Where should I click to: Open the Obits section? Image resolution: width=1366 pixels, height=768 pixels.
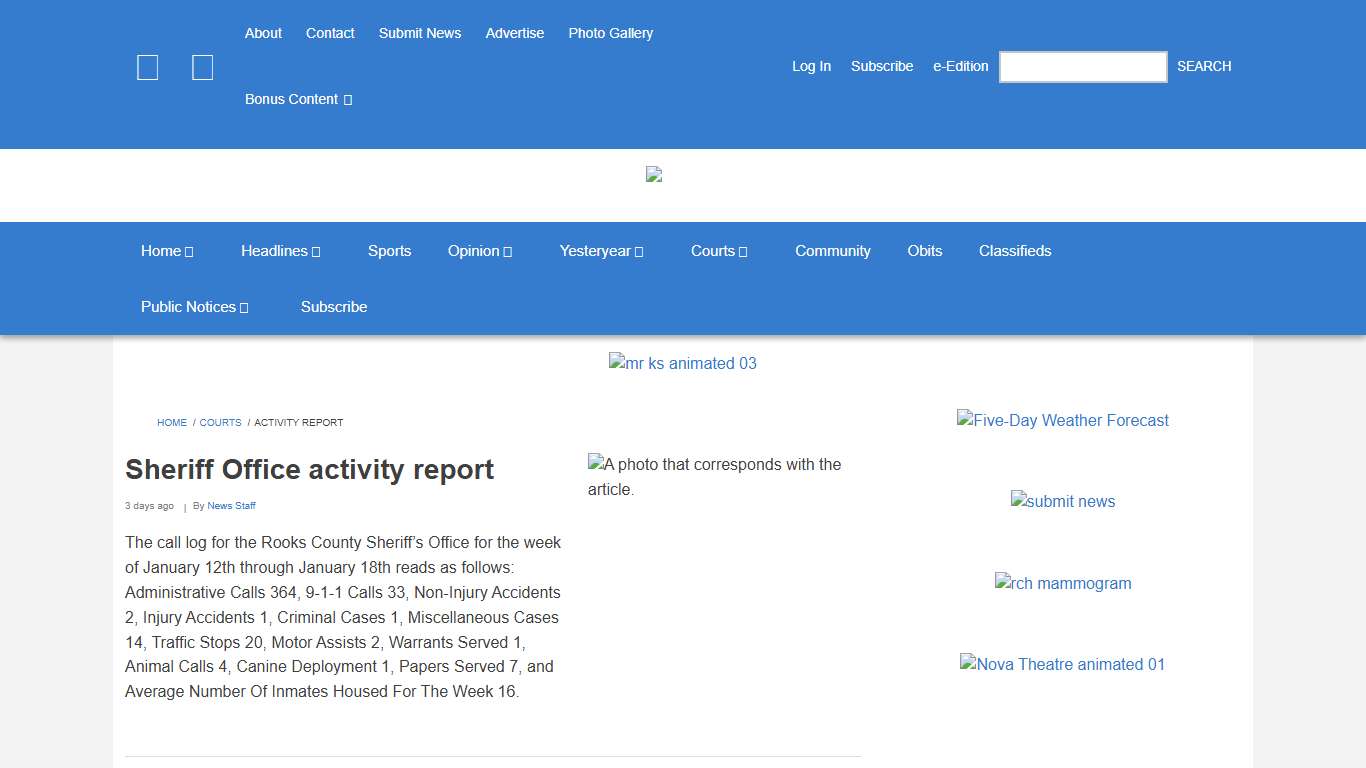coord(924,251)
